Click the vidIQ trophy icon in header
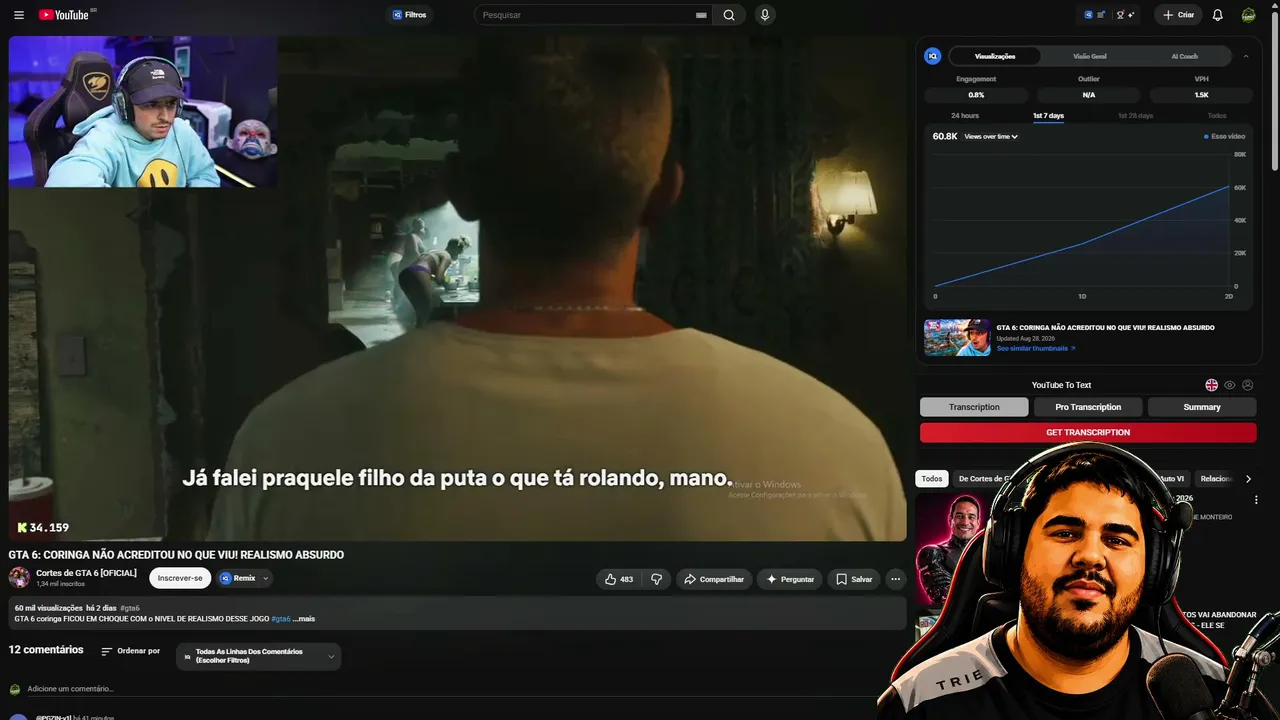1280x720 pixels. point(1120,15)
